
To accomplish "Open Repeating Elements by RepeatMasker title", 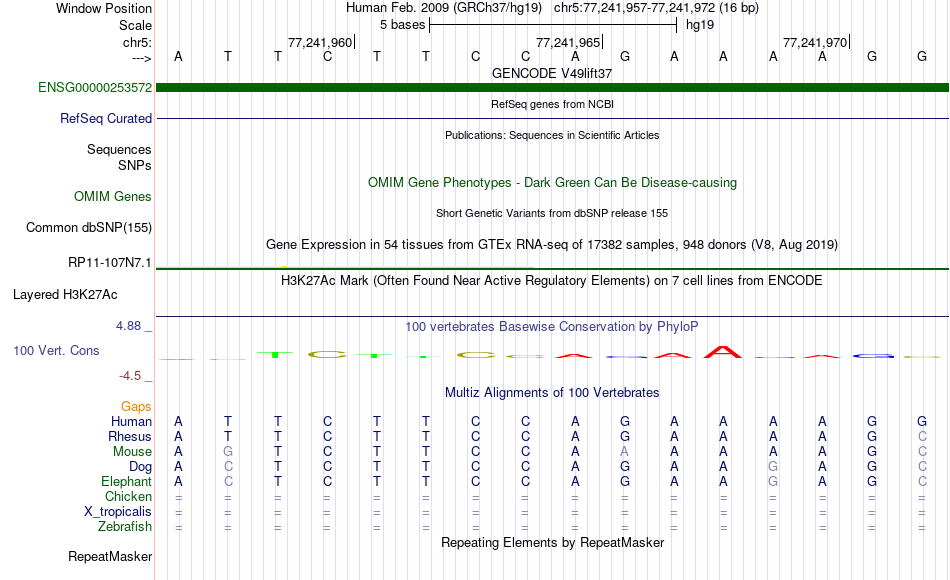I will point(552,542).
